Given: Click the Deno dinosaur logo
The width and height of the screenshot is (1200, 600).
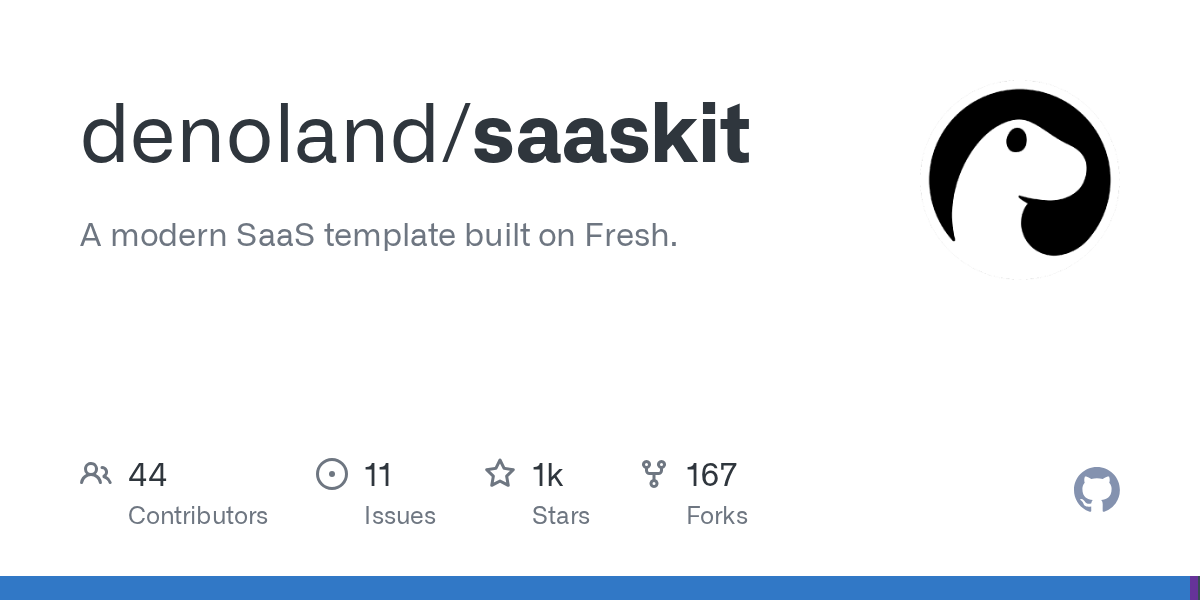Looking at the screenshot, I should coord(1020,180).
